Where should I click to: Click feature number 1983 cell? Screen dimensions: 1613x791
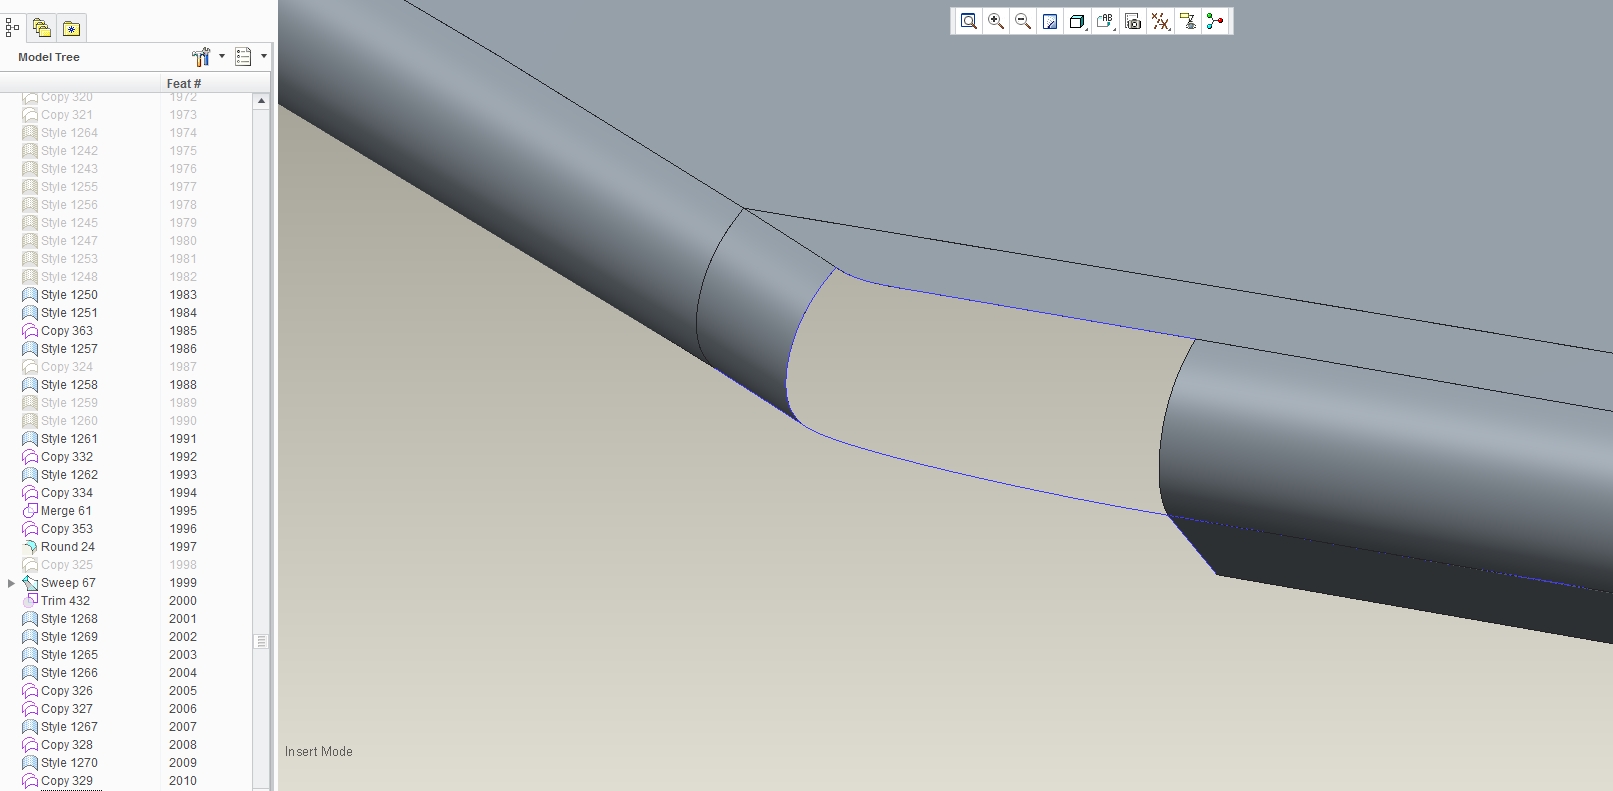tap(183, 295)
